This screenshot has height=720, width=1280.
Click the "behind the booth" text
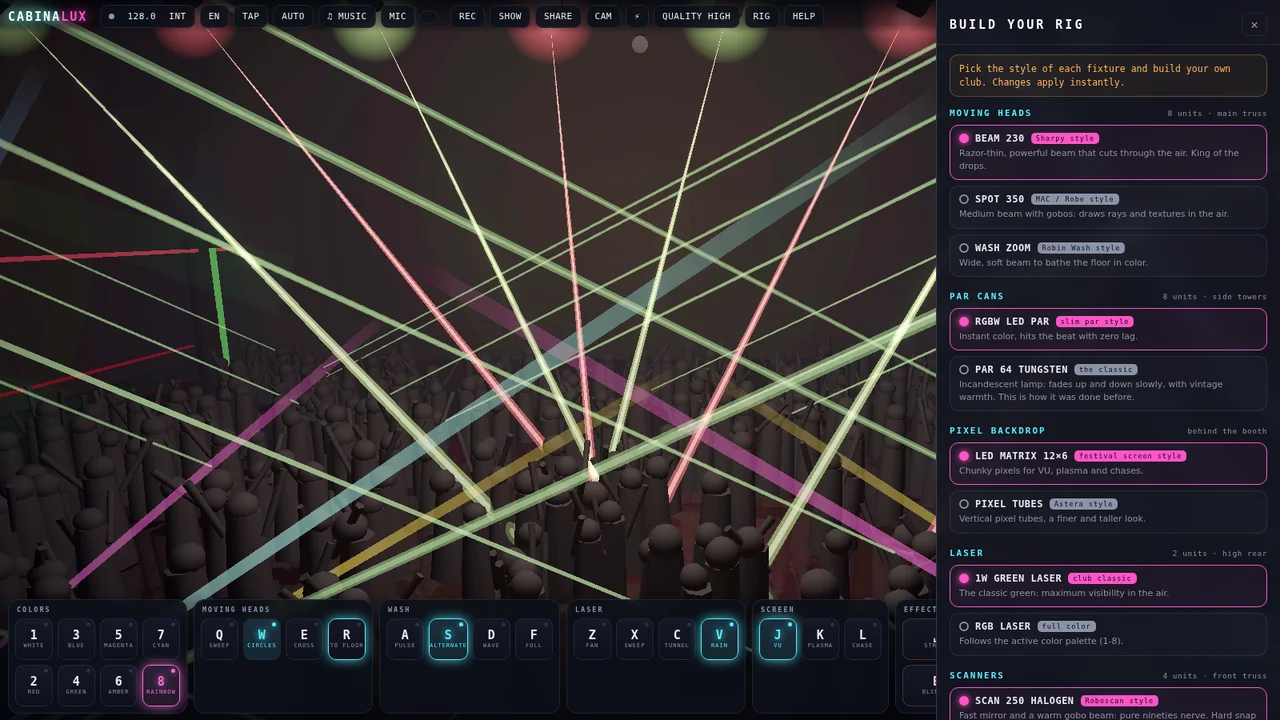click(x=1227, y=431)
